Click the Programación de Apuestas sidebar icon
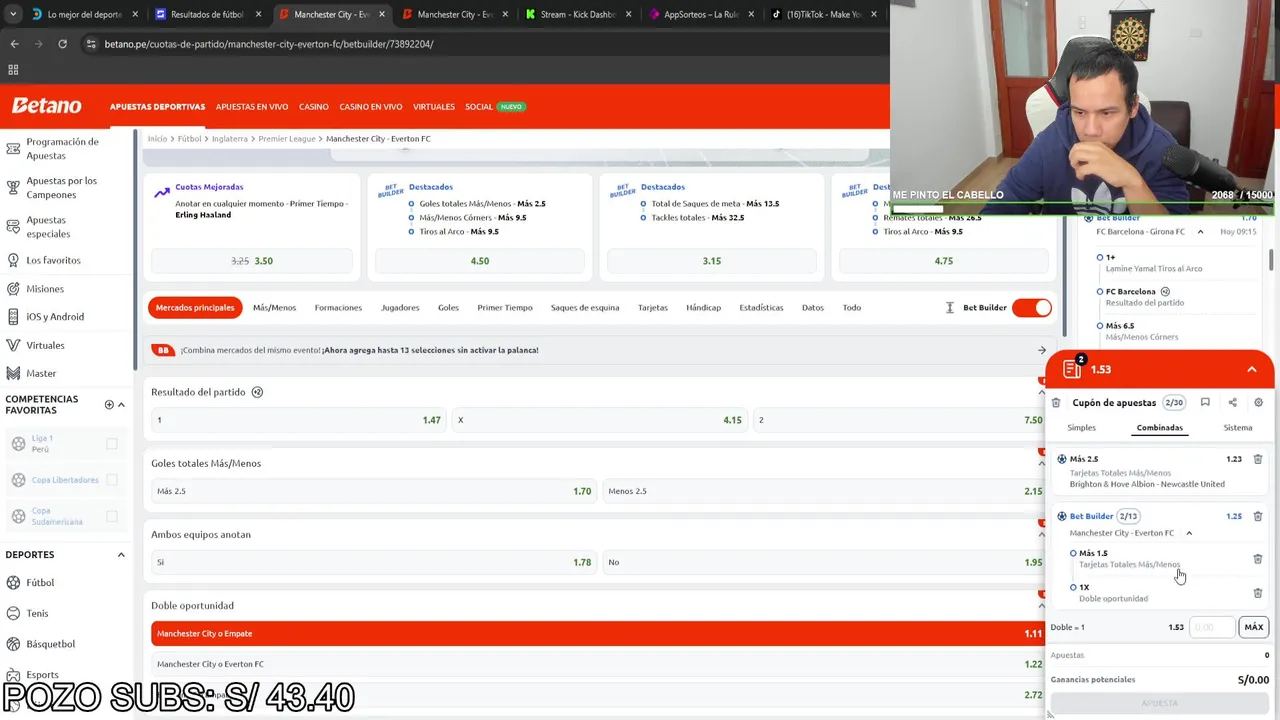Image resolution: width=1280 pixels, height=720 pixels. coord(13,149)
